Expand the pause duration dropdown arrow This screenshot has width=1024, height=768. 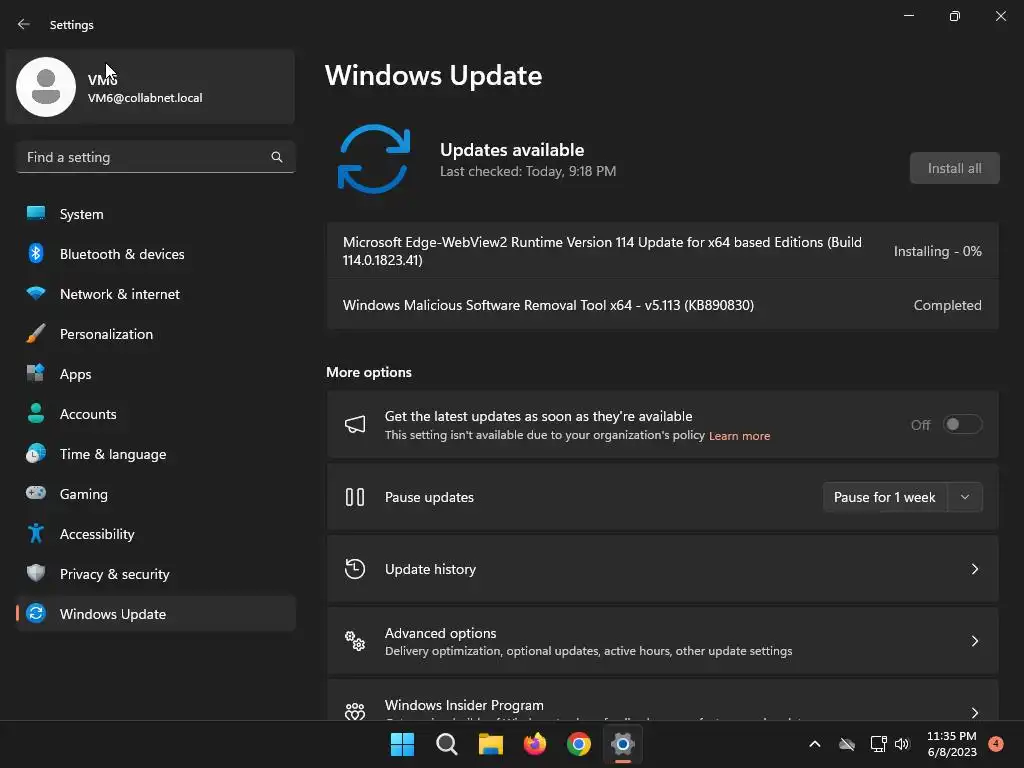click(x=965, y=498)
